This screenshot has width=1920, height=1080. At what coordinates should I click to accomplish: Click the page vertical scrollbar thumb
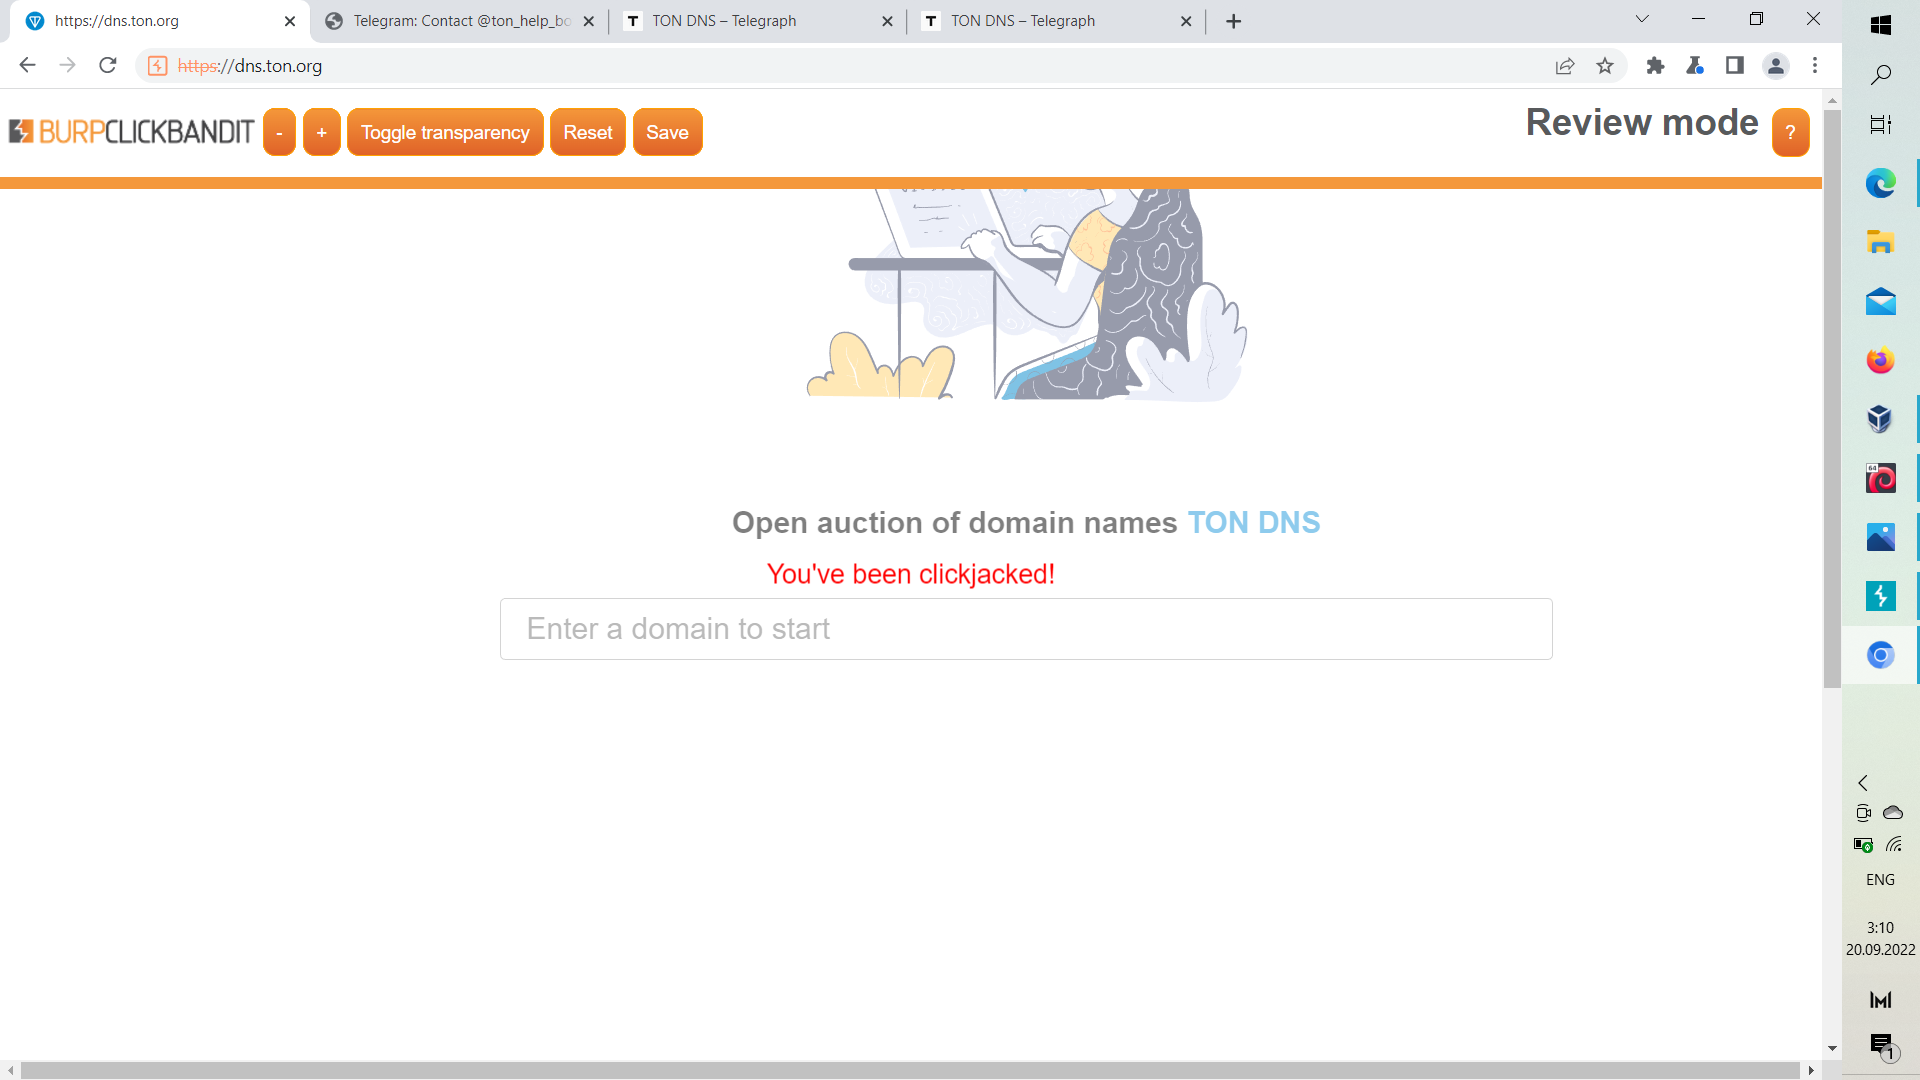point(1832,400)
